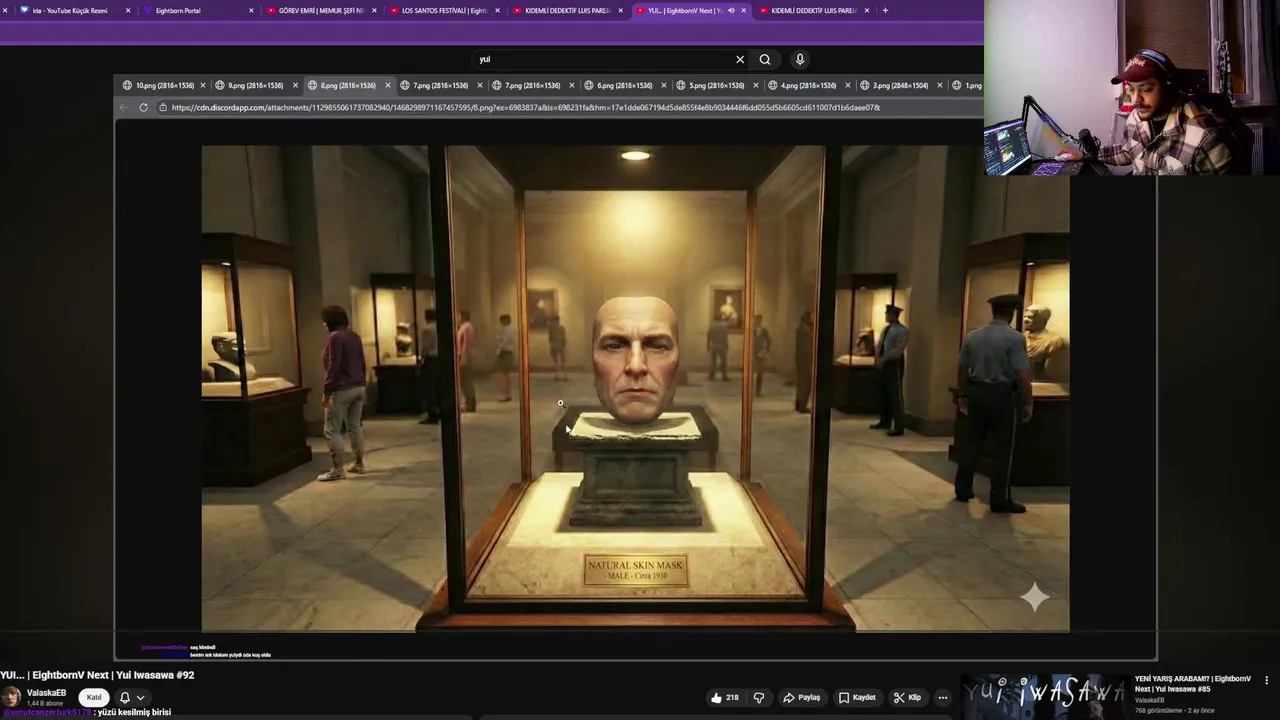This screenshot has height=720, width=1280.
Task: Close the 10.png tab
Action: (203, 85)
